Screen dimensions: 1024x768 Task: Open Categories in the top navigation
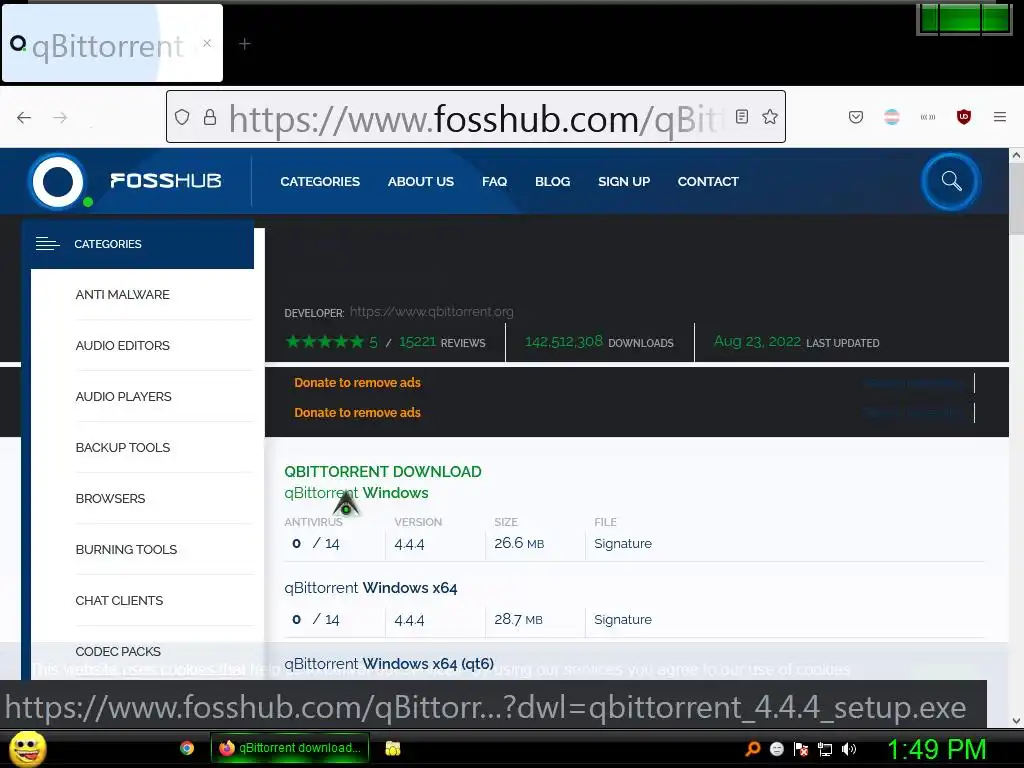tap(320, 182)
